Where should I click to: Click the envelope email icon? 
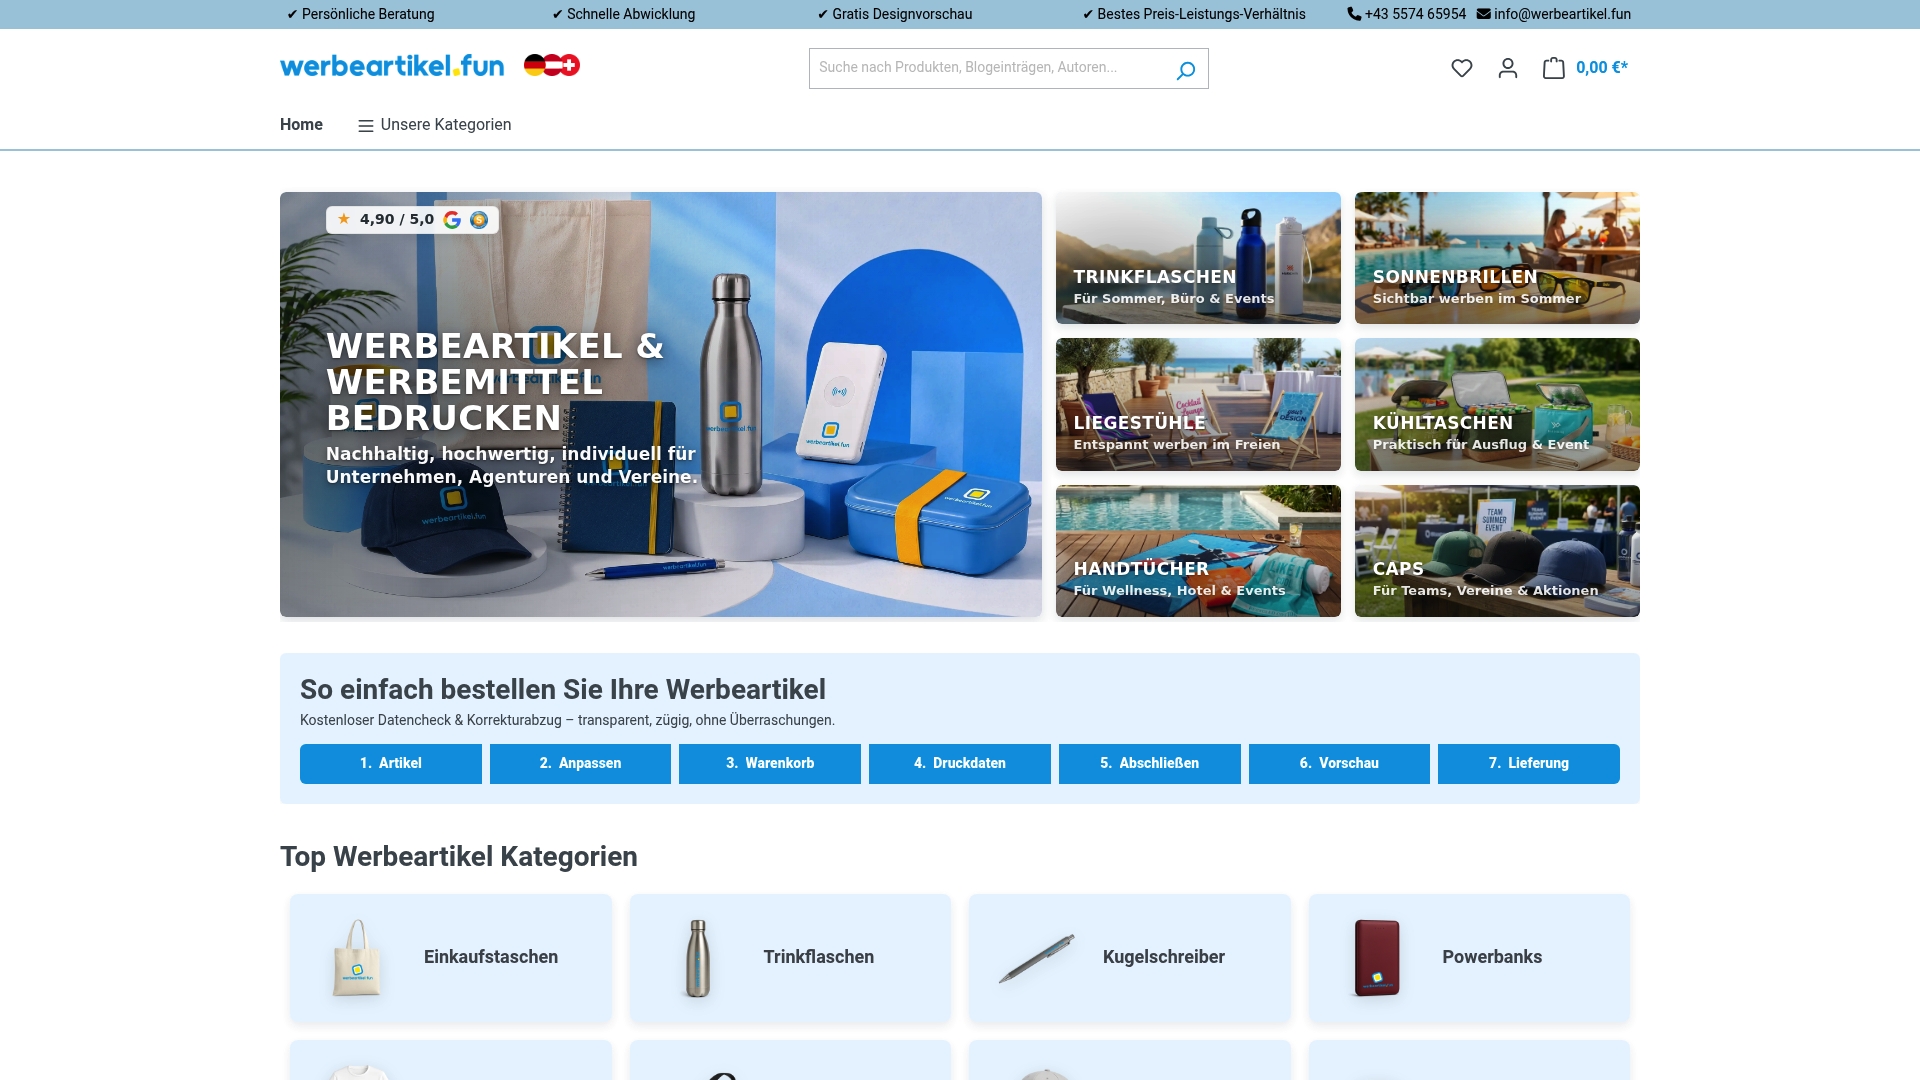click(x=1483, y=14)
